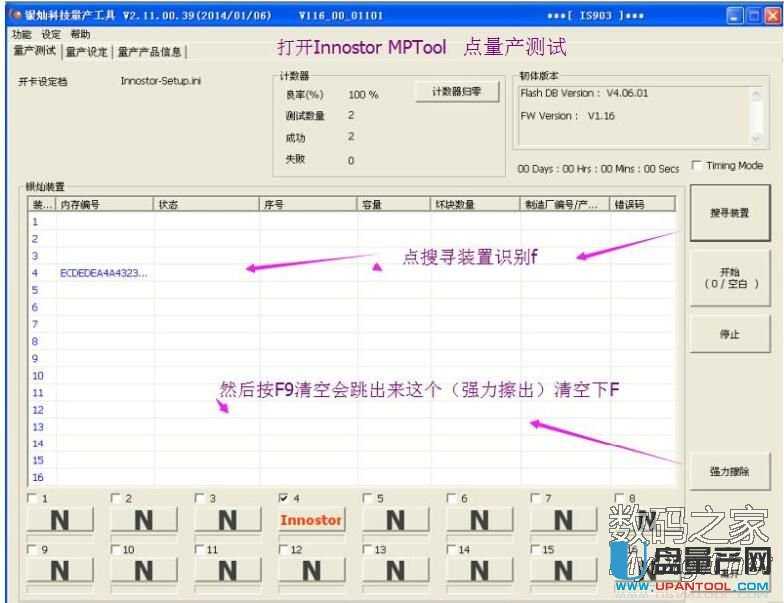Click the Innostor-Setup.ini file name
The height and width of the screenshot is (603, 784).
click(x=160, y=81)
